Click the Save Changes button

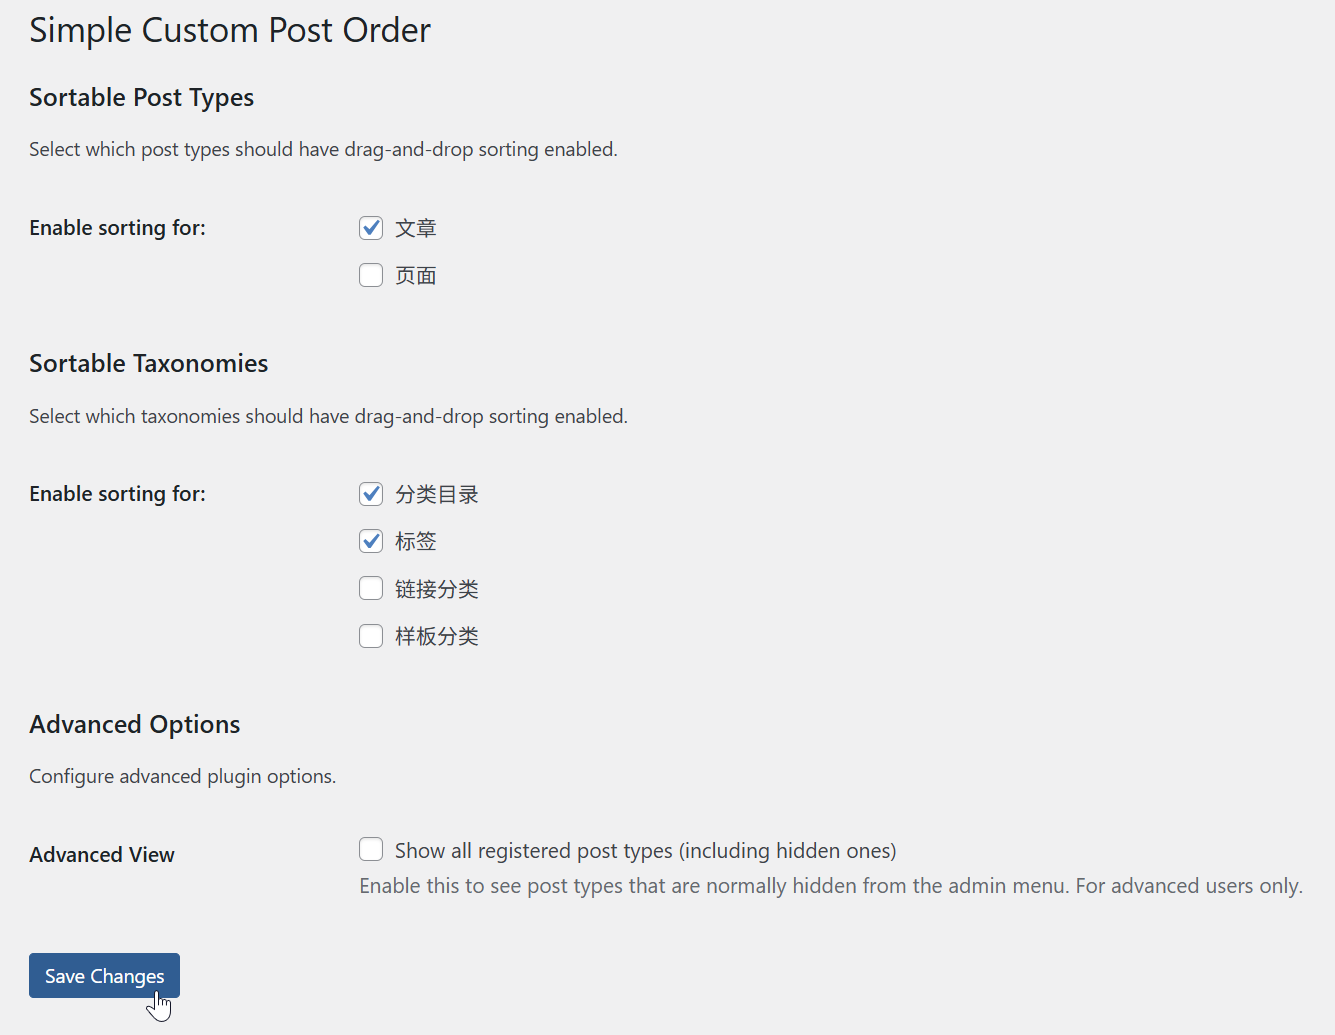coord(104,976)
